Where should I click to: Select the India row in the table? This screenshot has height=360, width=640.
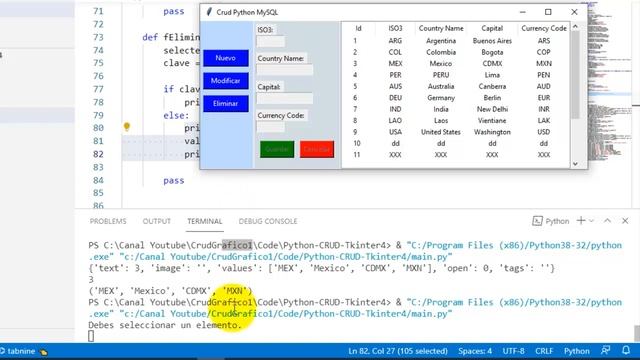pos(456,109)
